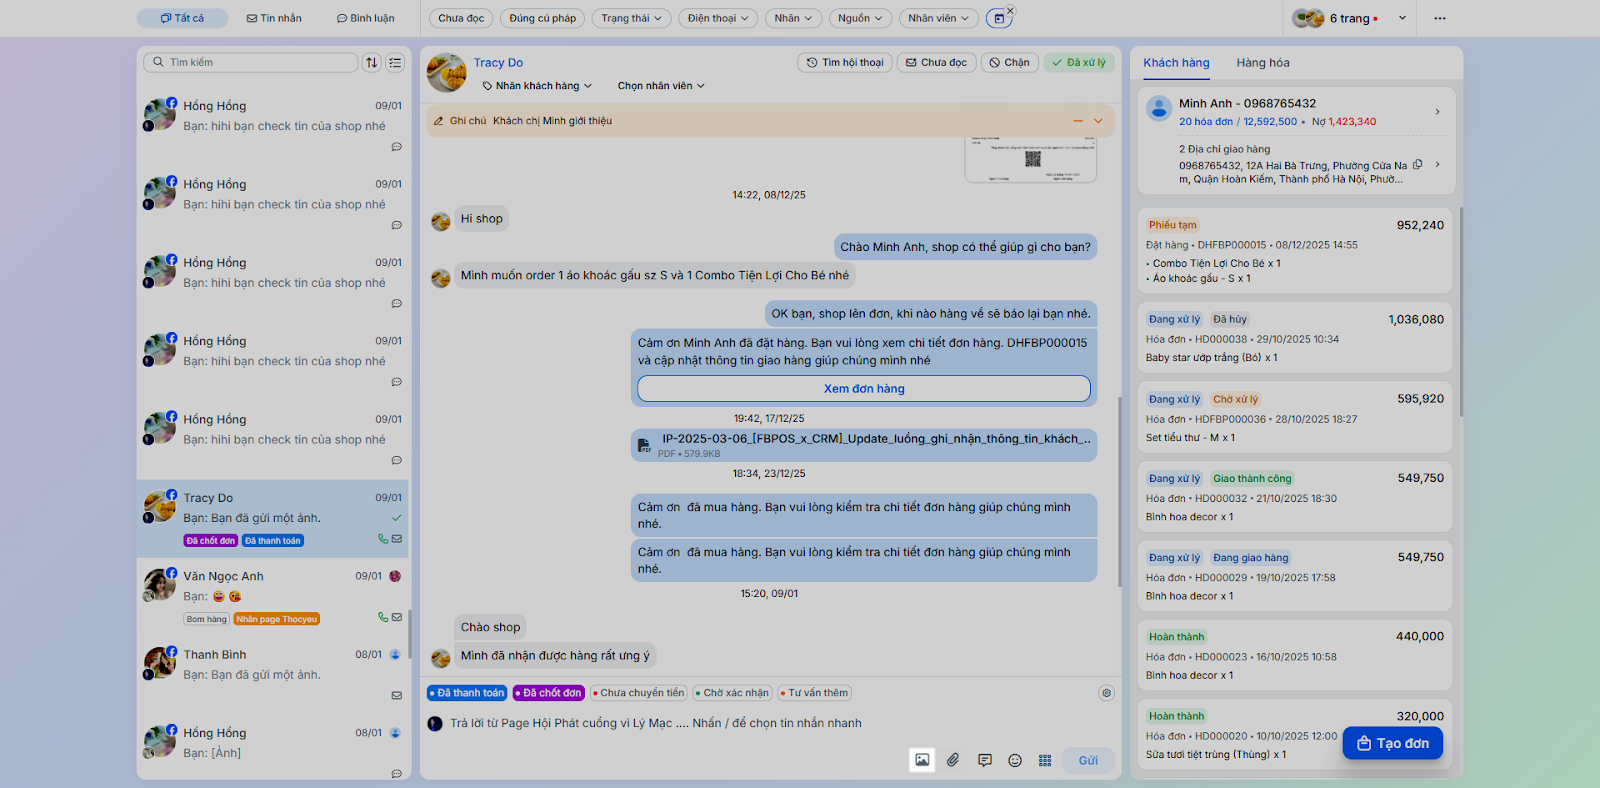Click the mail icon in Thanh Bình's row
The height and width of the screenshot is (788, 1600).
397,695
